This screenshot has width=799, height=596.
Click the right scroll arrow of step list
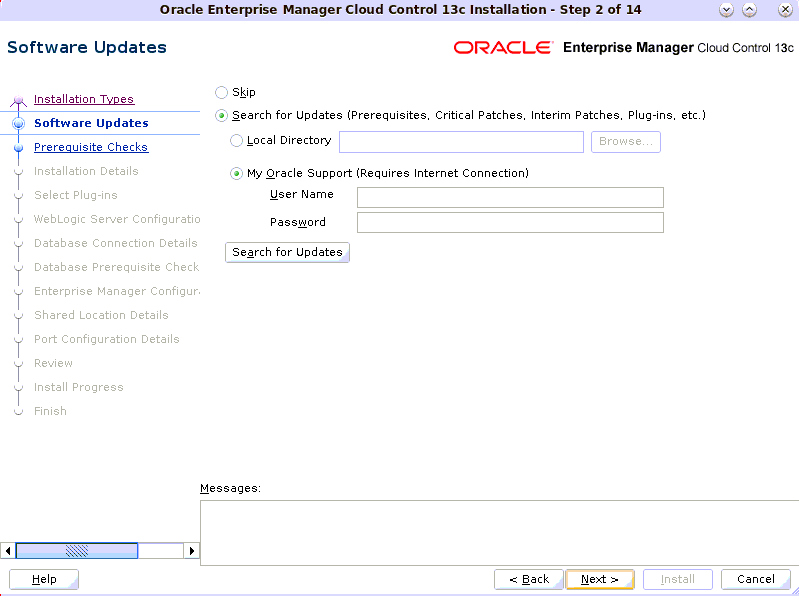192,551
